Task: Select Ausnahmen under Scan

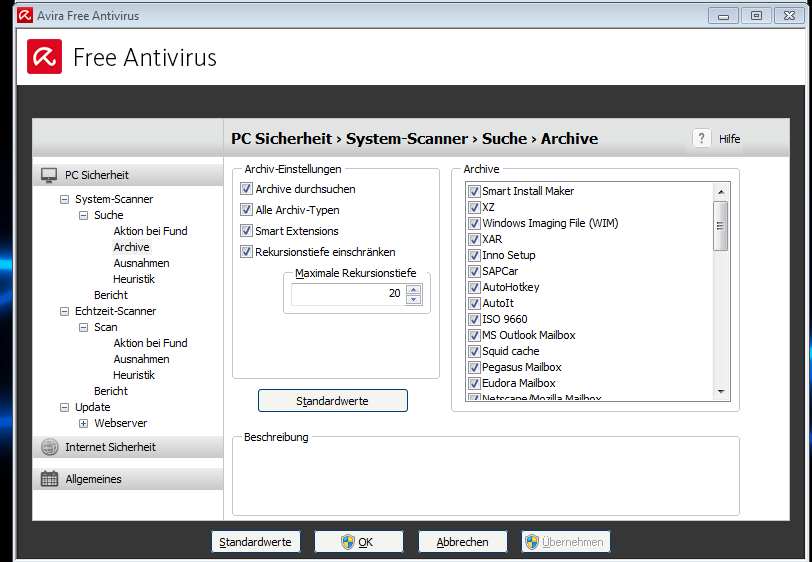Action: coord(141,359)
